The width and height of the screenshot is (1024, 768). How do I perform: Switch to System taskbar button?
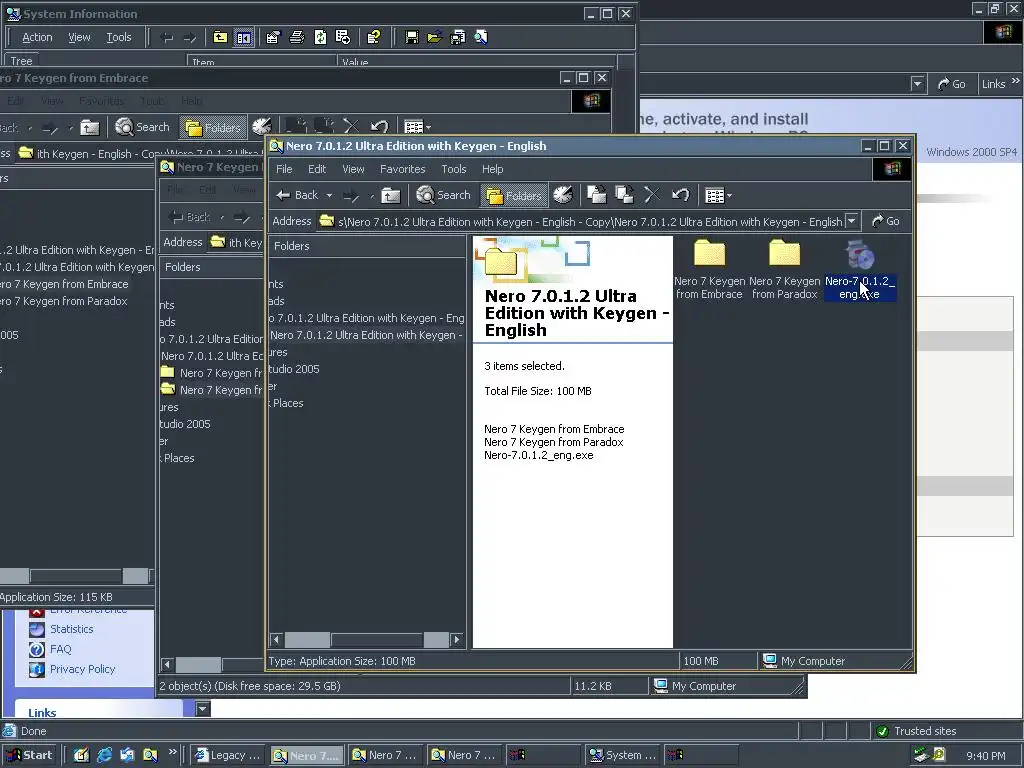click(623, 755)
